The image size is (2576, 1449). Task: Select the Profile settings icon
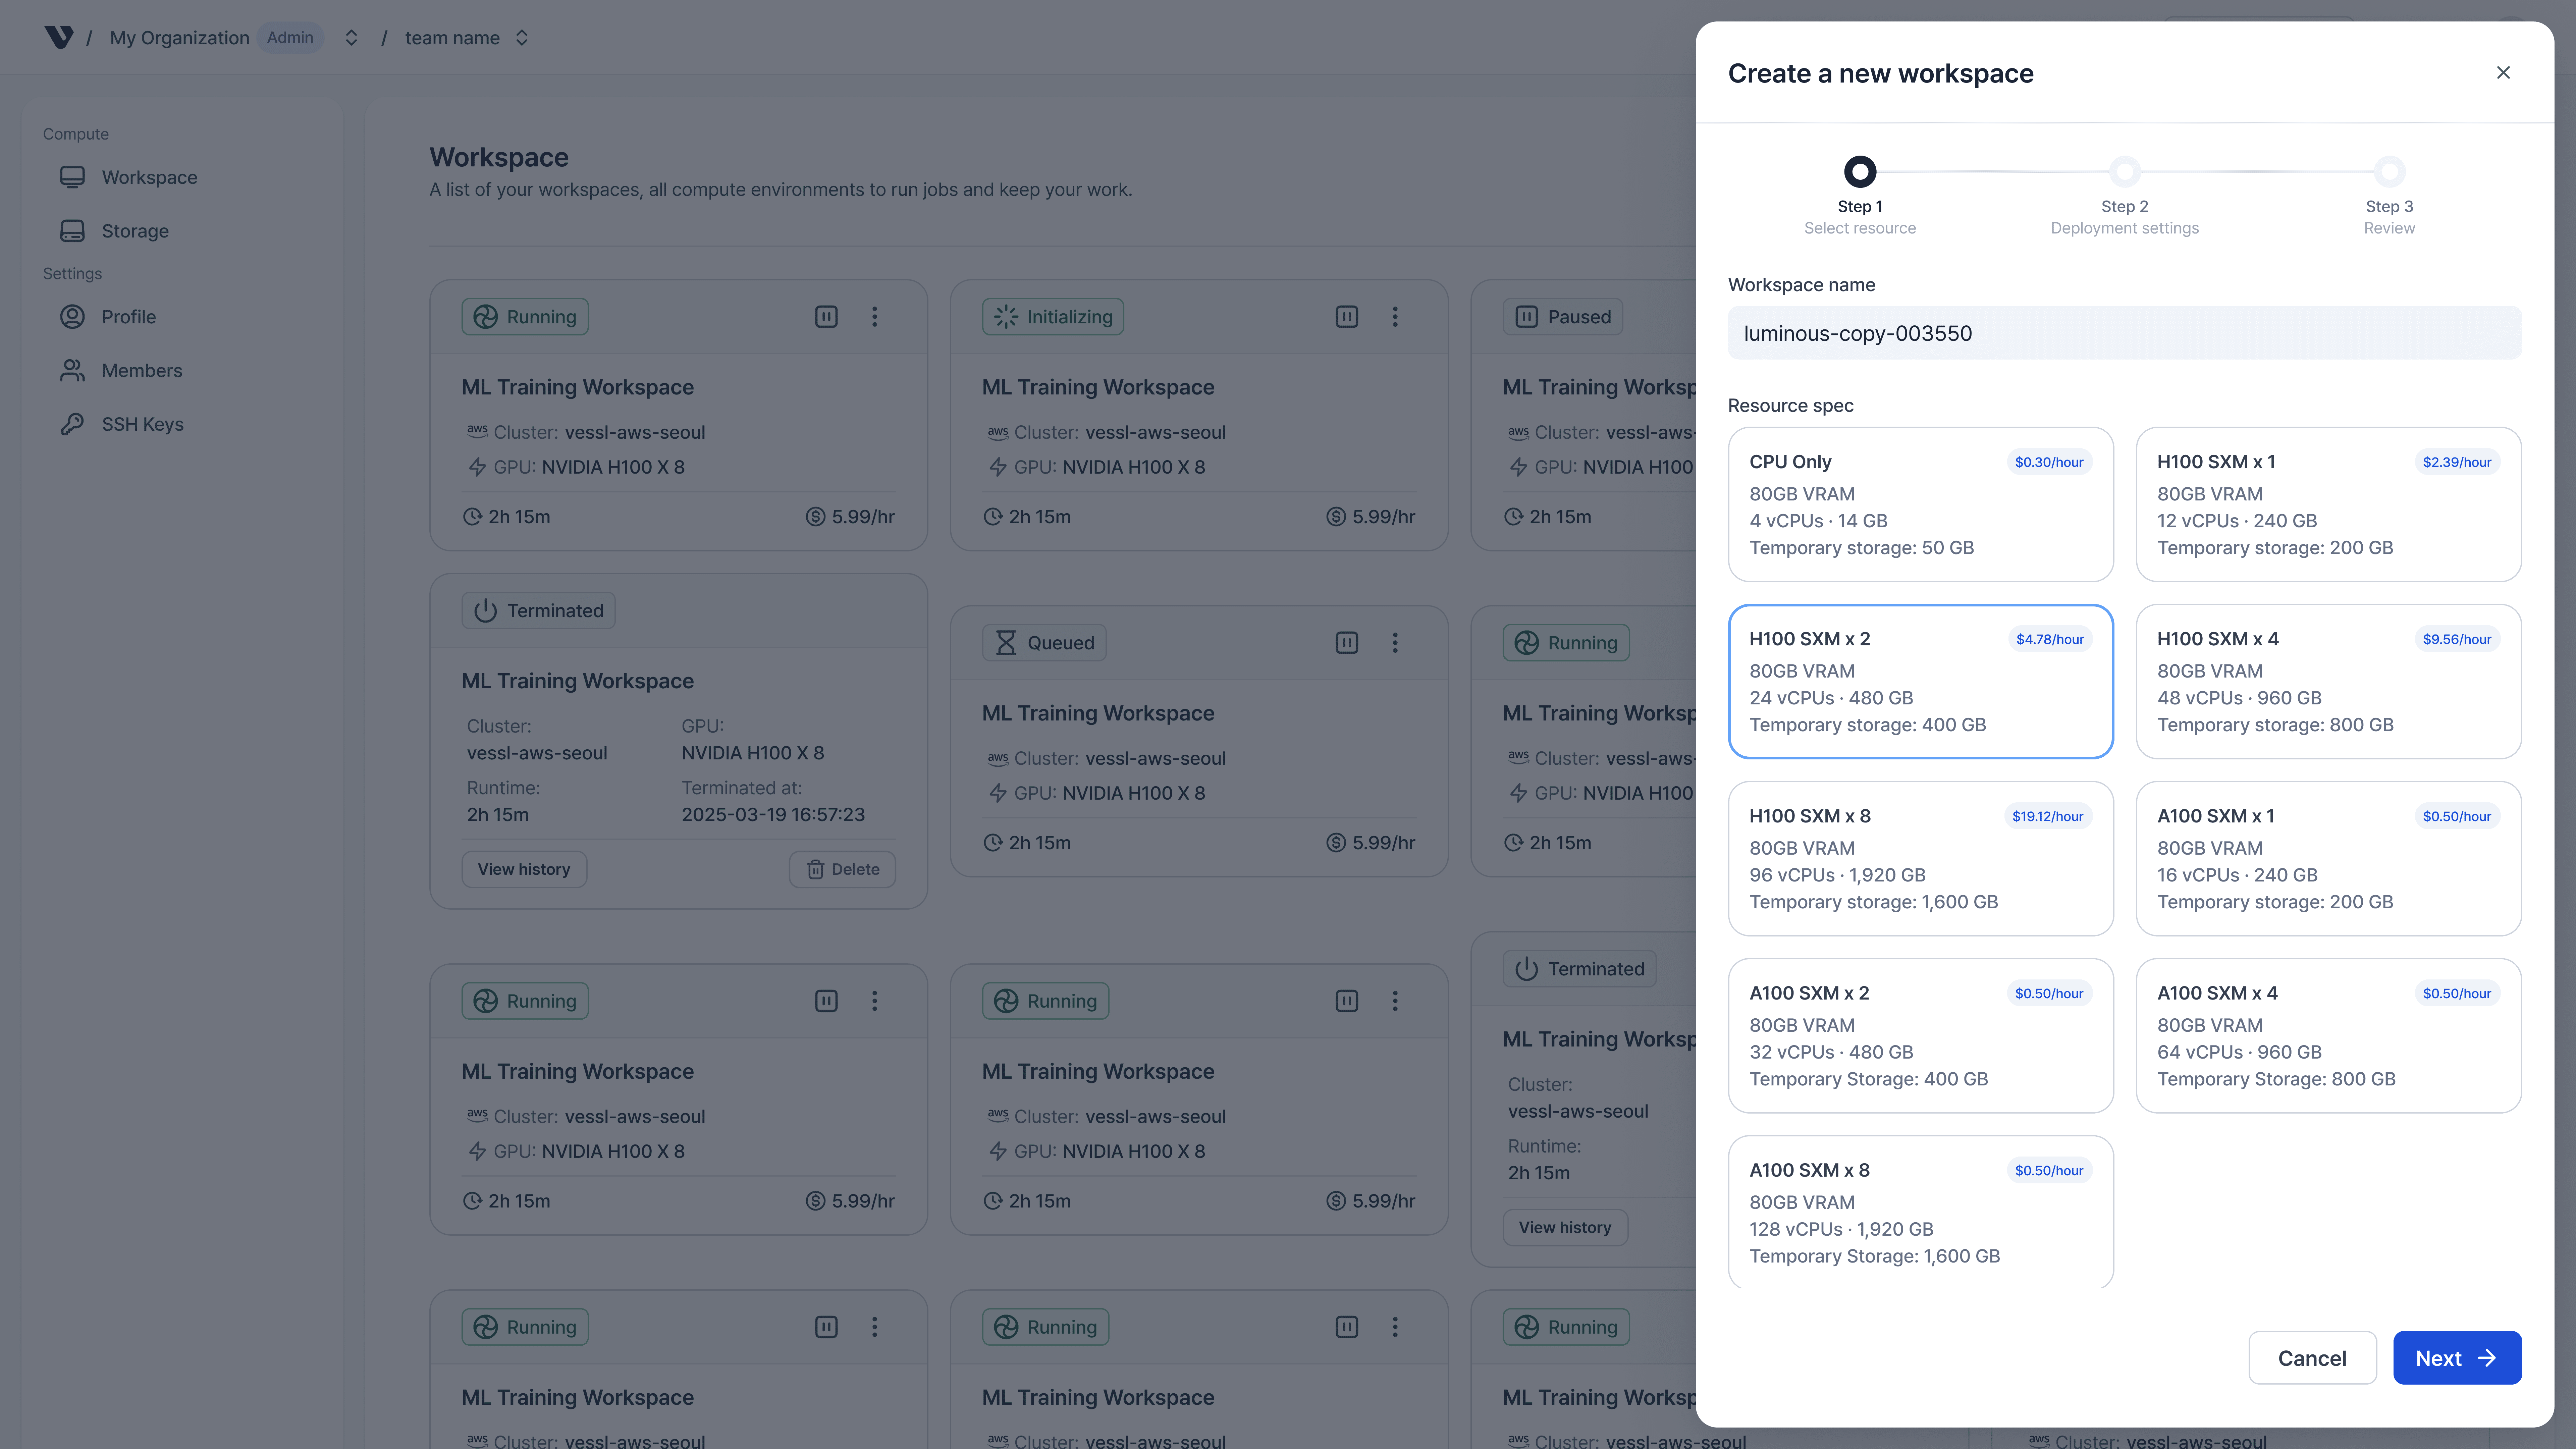[x=72, y=316]
